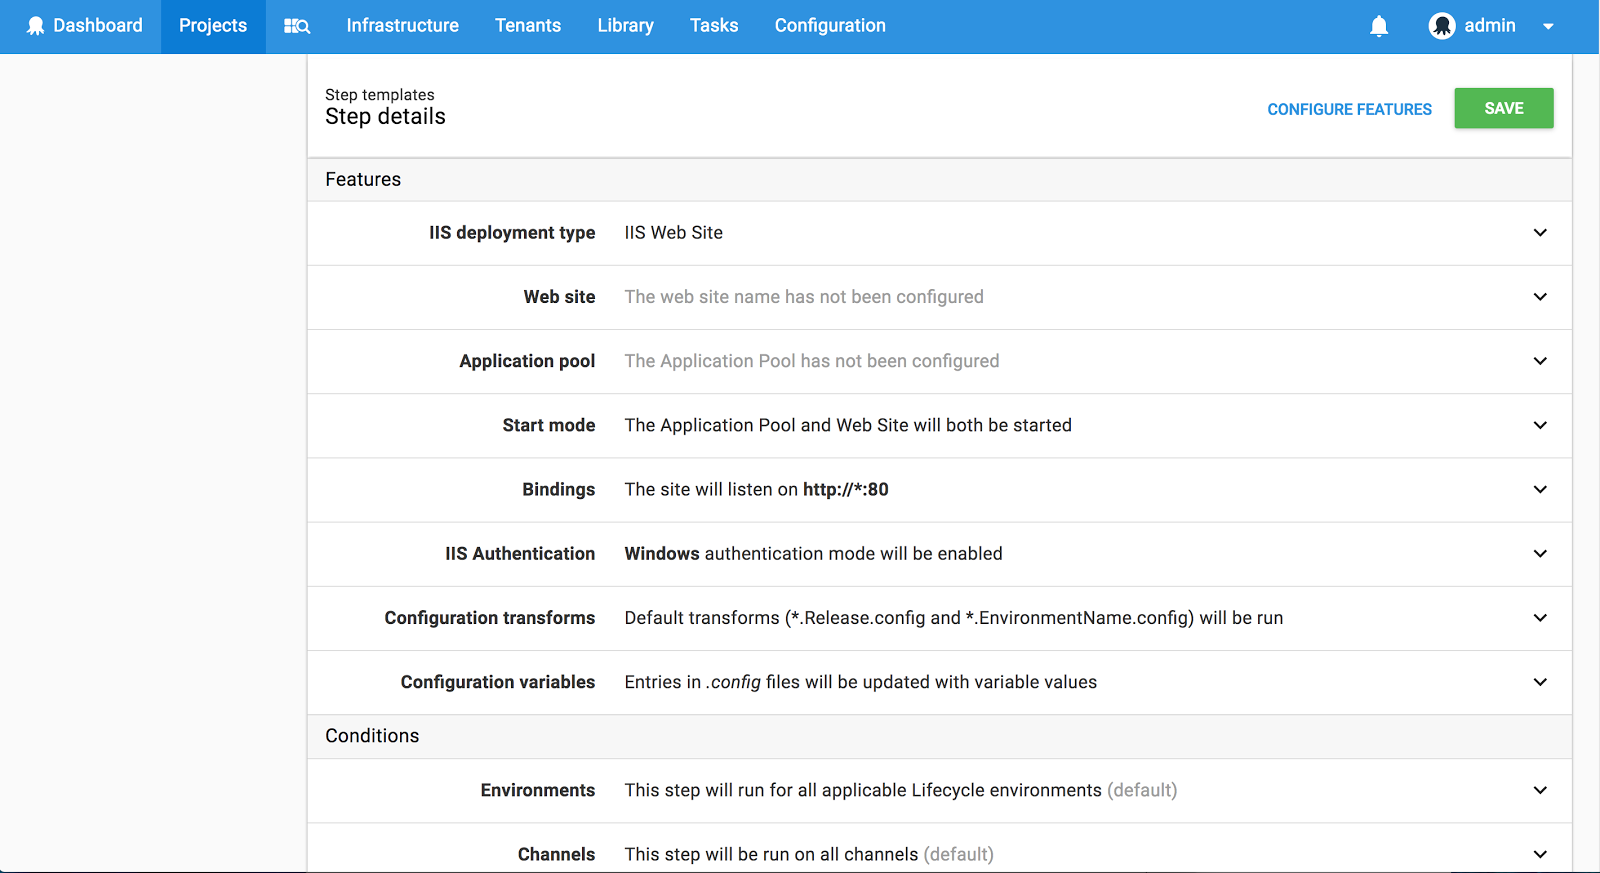Click the Step templates breadcrumb
Screen dimensions: 1600x873
pos(380,95)
